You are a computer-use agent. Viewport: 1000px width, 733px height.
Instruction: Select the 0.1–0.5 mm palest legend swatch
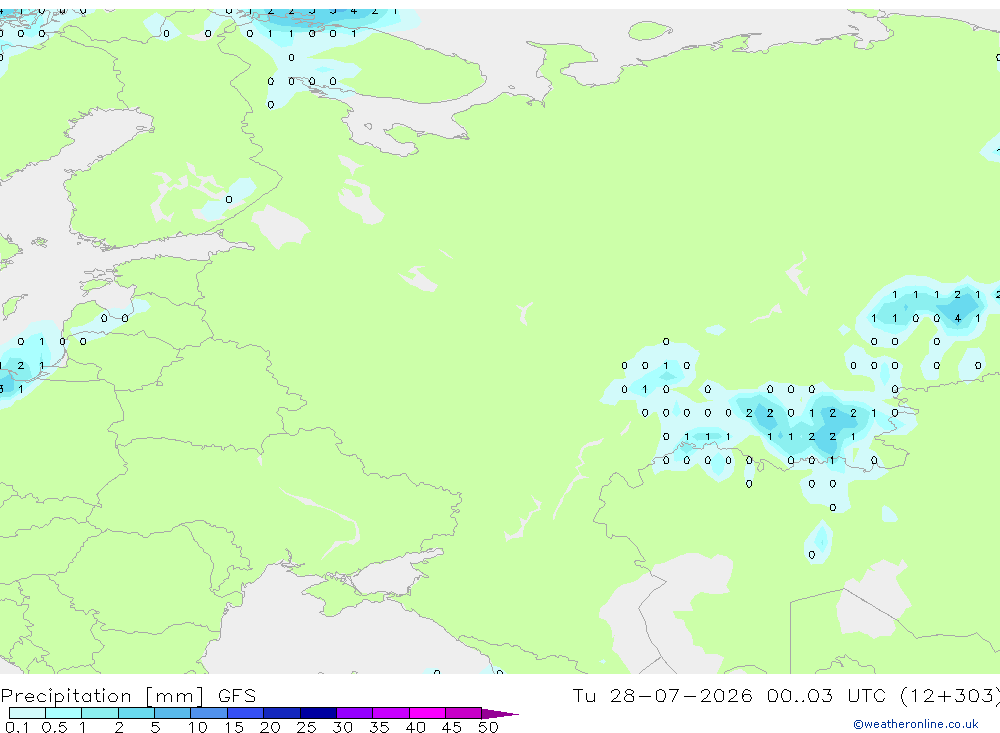(x=27, y=713)
